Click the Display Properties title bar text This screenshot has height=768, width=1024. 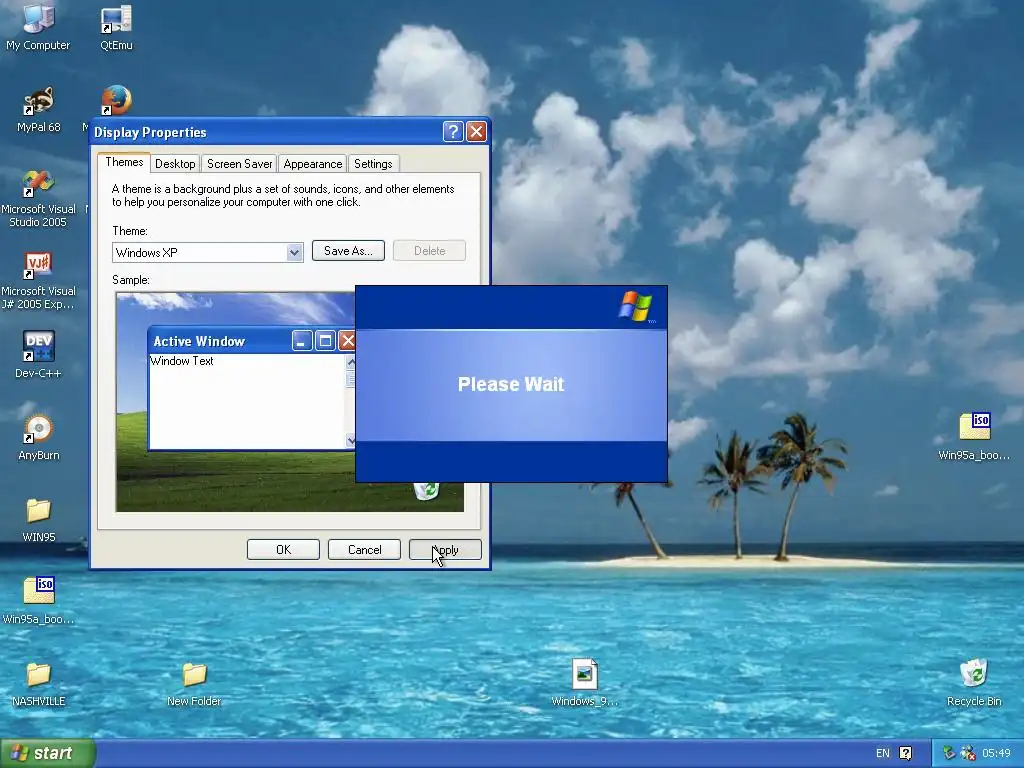[150, 132]
